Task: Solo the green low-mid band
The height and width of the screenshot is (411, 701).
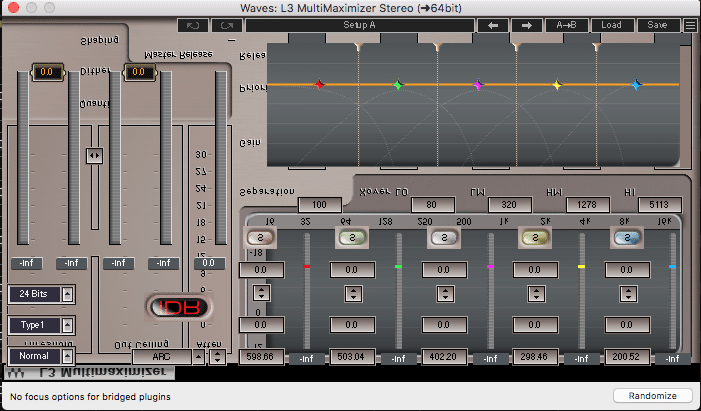Action: [352, 237]
